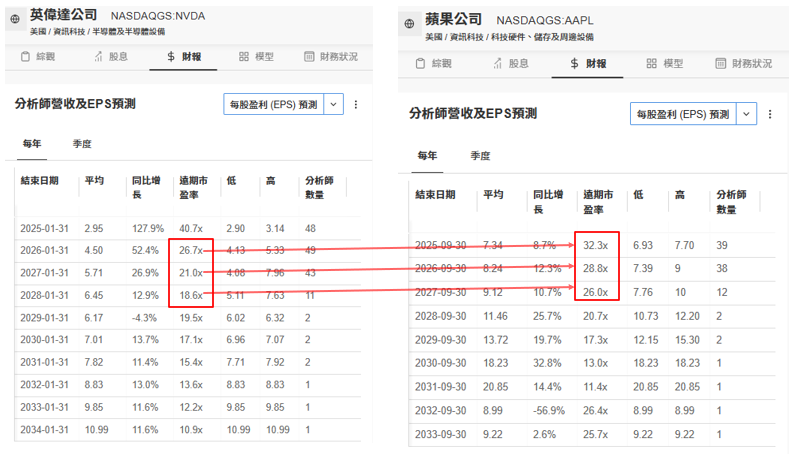Screen dimensions: 795x458
Task: Switch NVIDIA forecast to 季度 view
Action: pyautogui.click(x=82, y=144)
